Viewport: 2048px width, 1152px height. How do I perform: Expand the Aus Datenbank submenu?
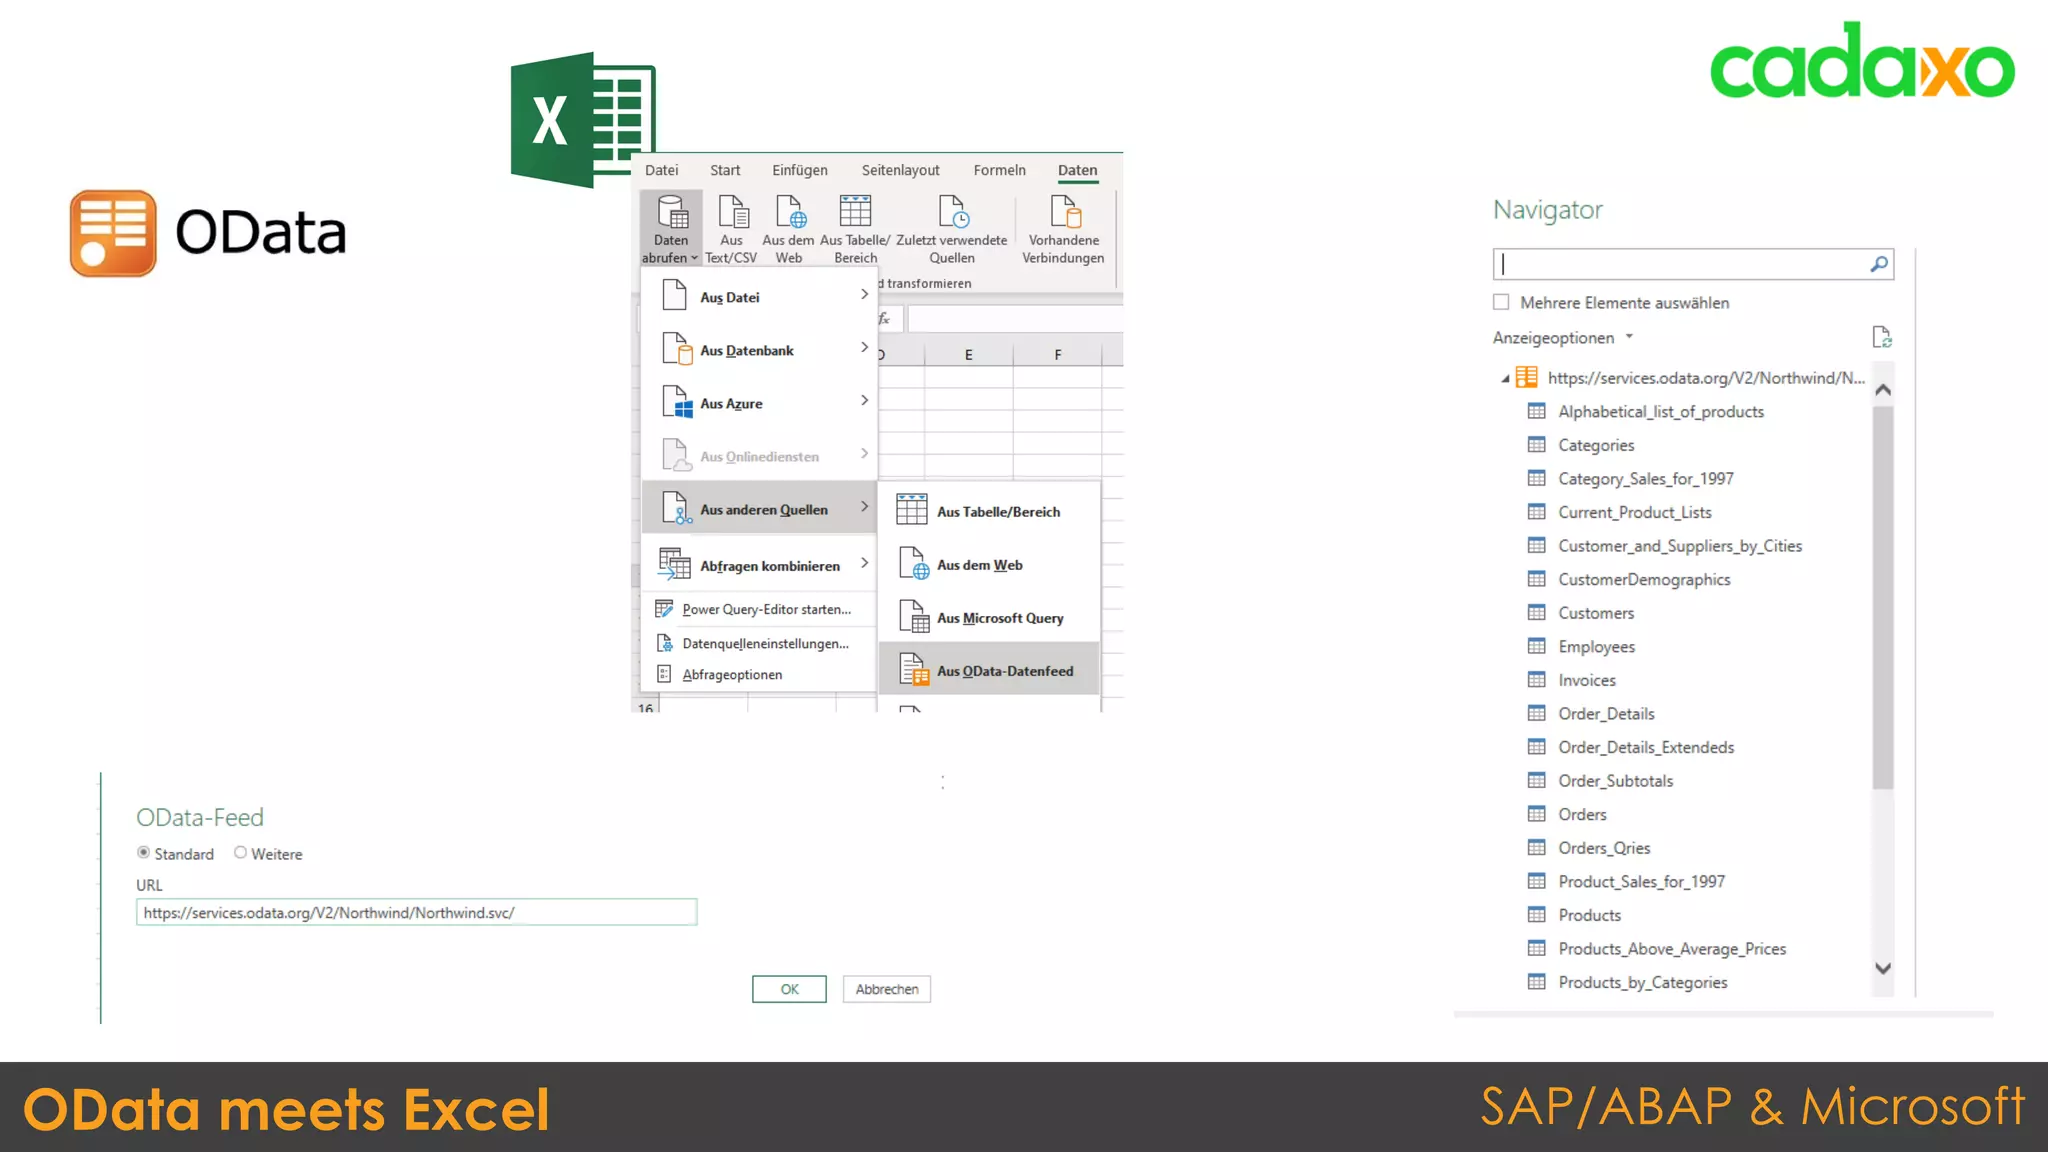(759, 350)
